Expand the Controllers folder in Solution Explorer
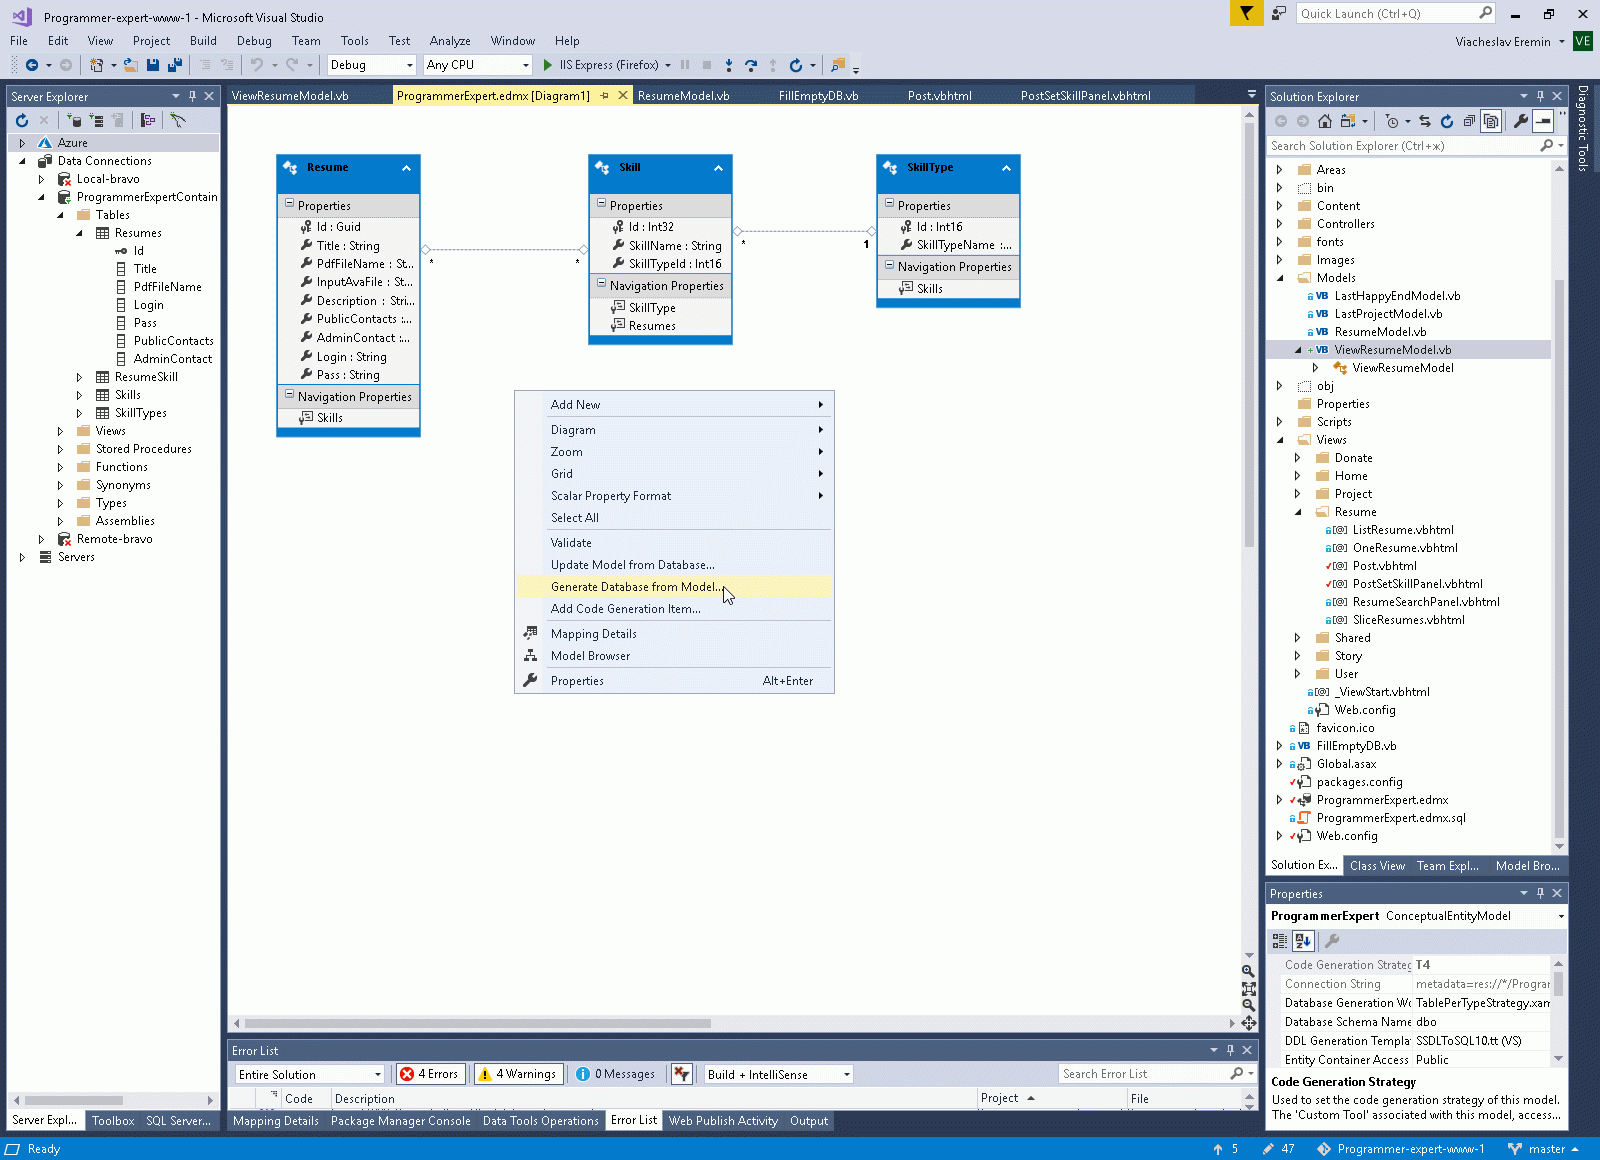 coord(1279,224)
